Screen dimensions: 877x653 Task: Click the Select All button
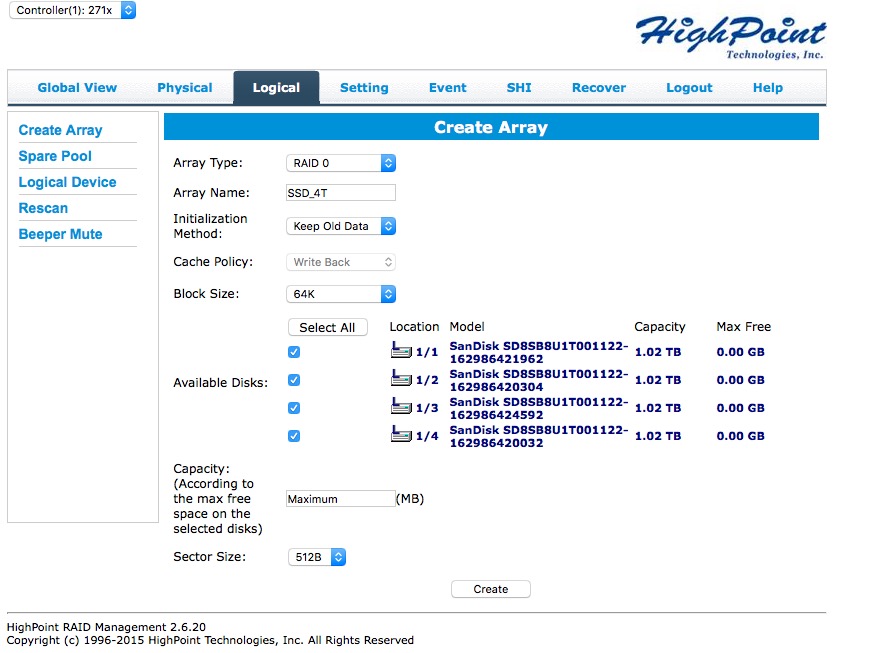pos(327,327)
